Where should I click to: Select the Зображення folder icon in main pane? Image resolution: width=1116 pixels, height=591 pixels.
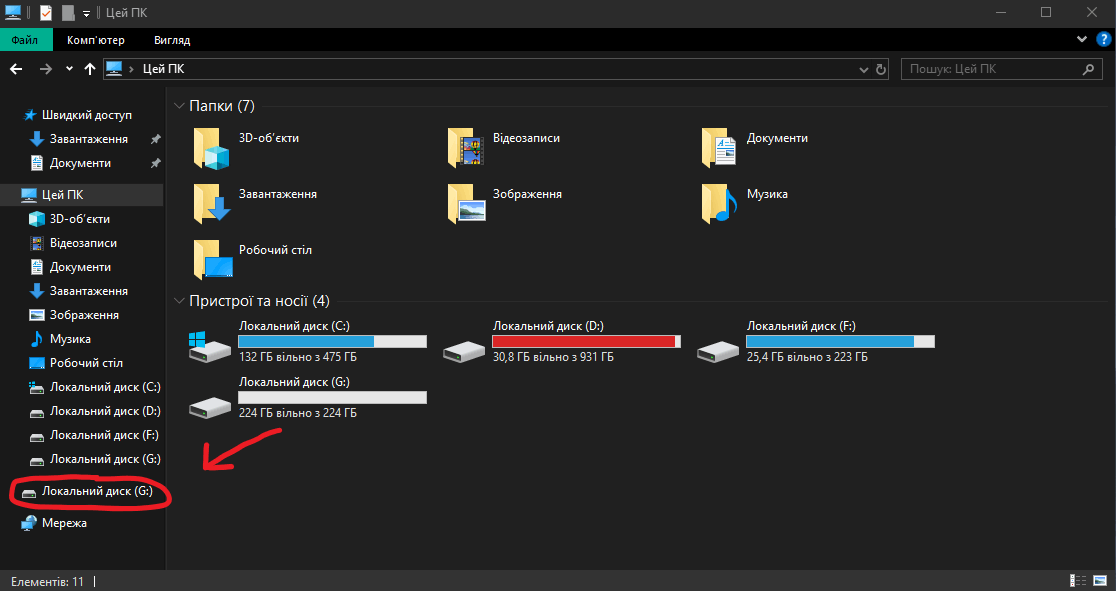click(x=465, y=204)
